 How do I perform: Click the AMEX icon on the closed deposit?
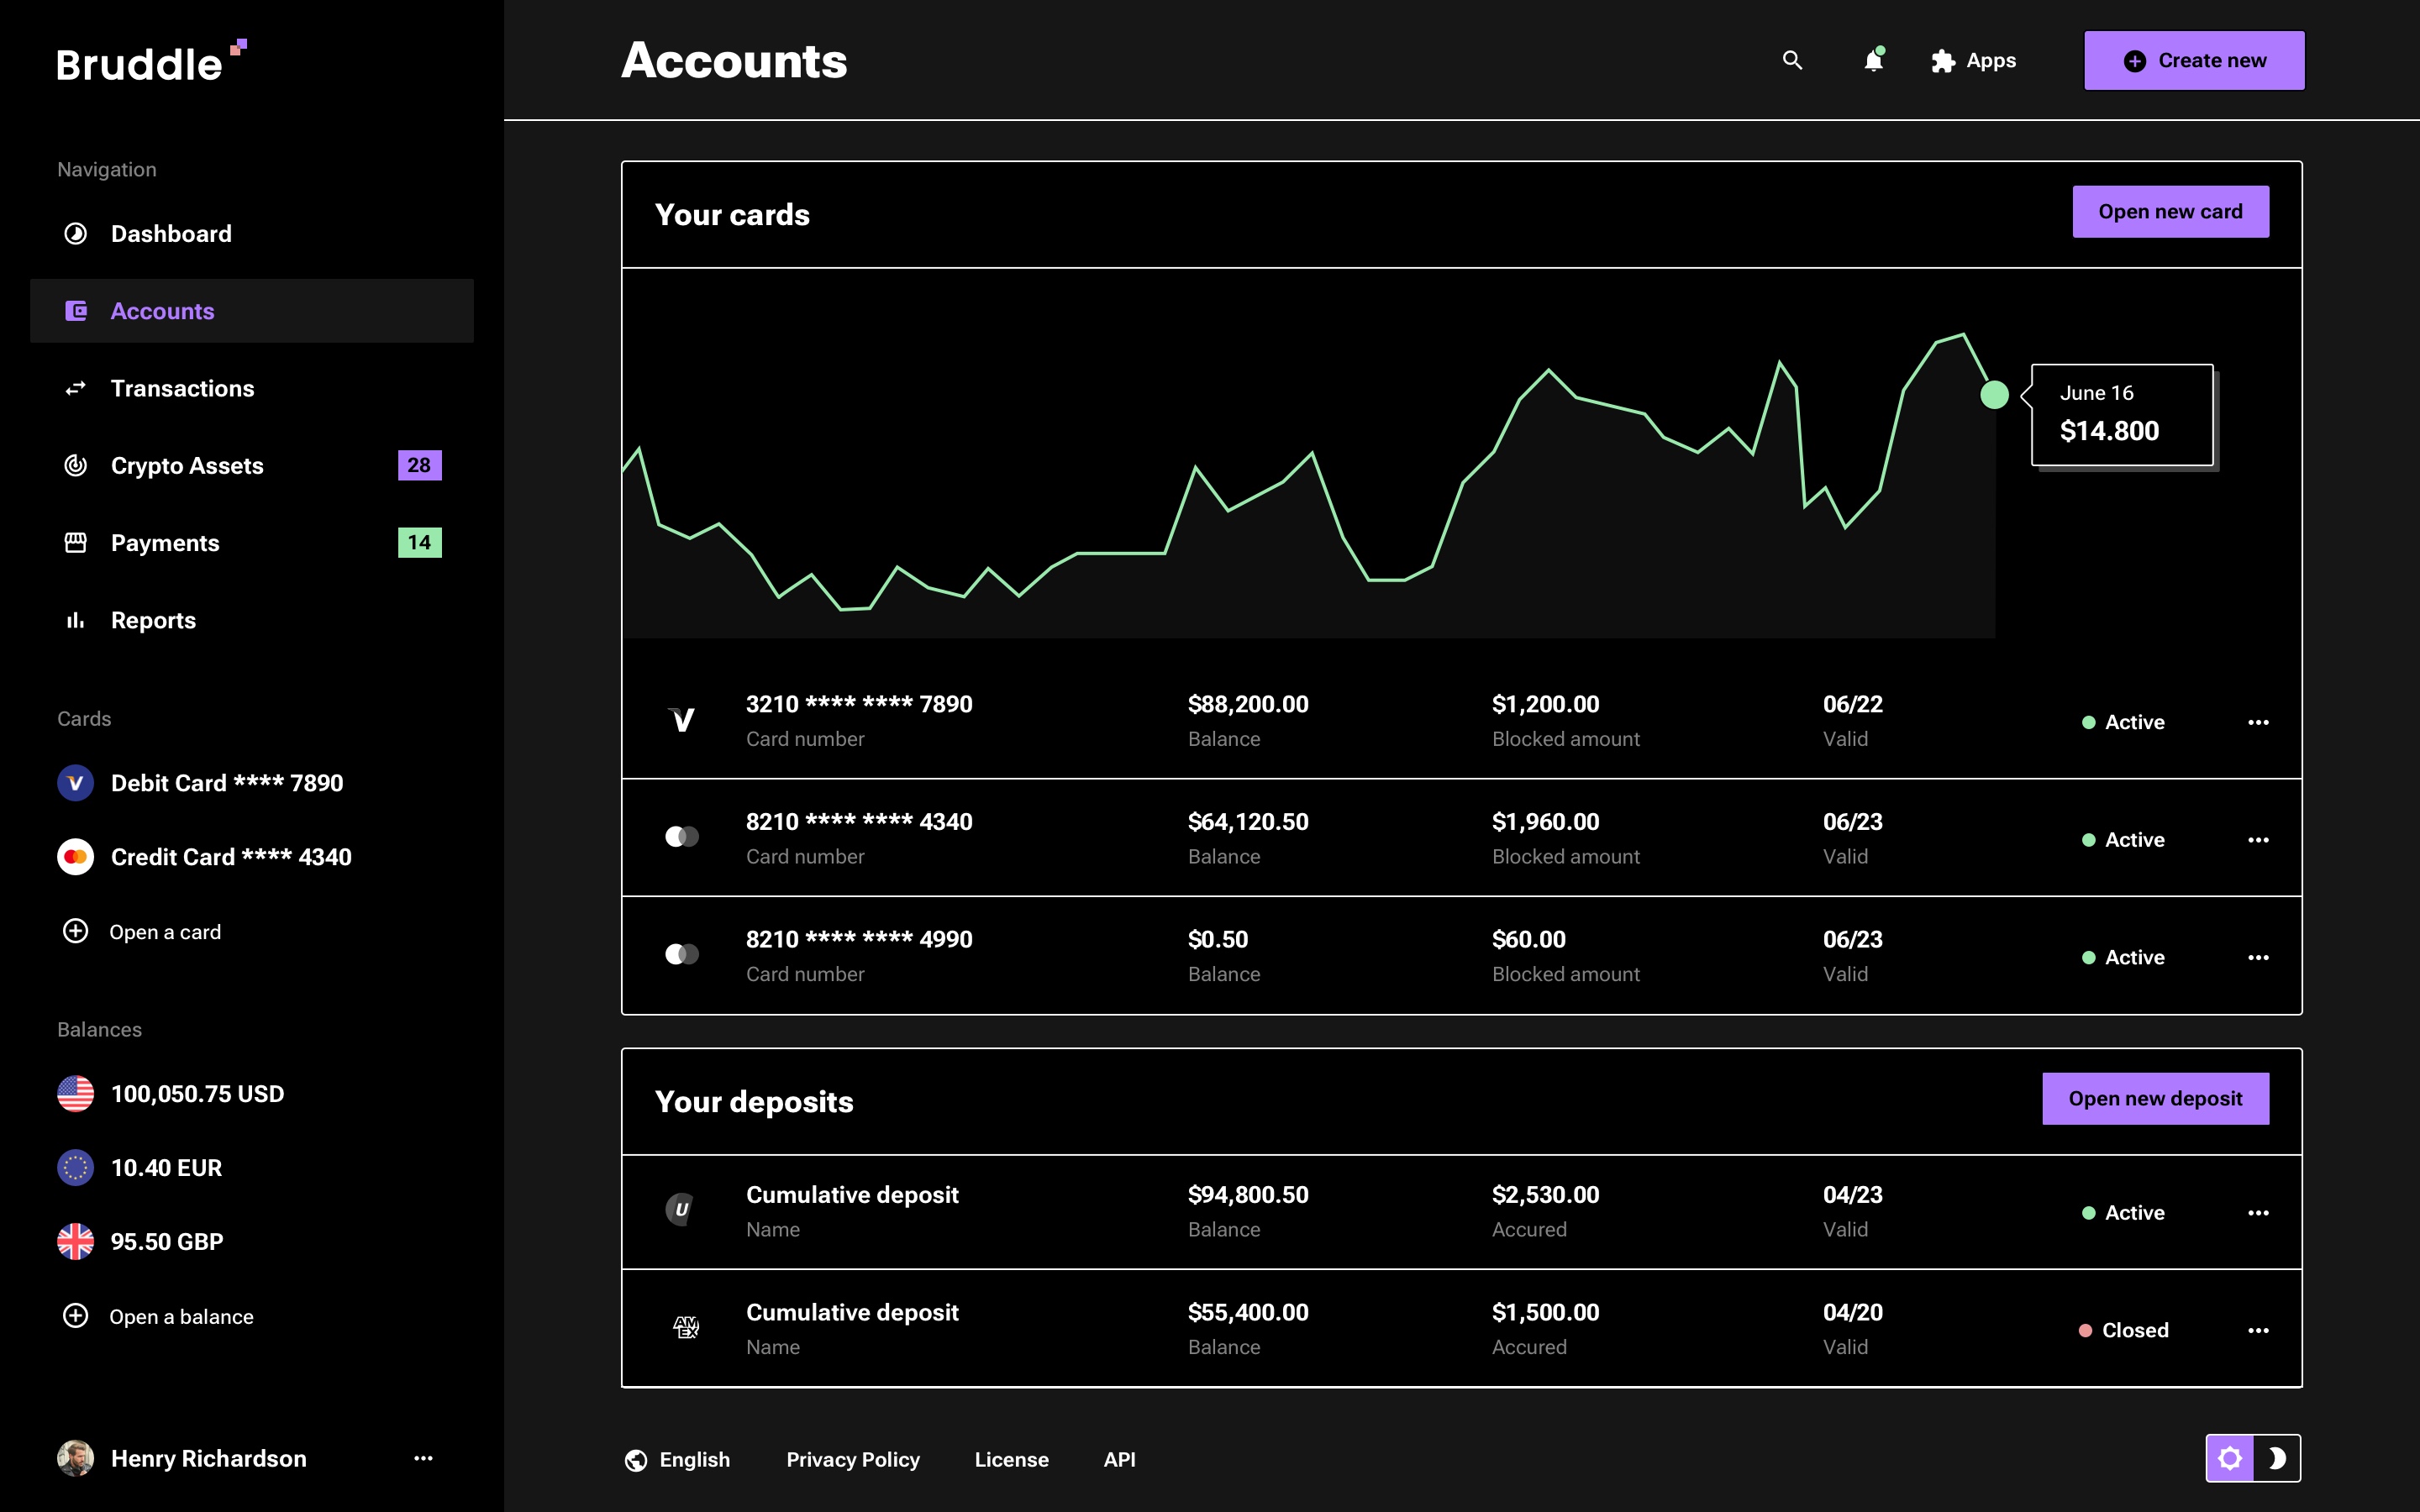(x=685, y=1328)
